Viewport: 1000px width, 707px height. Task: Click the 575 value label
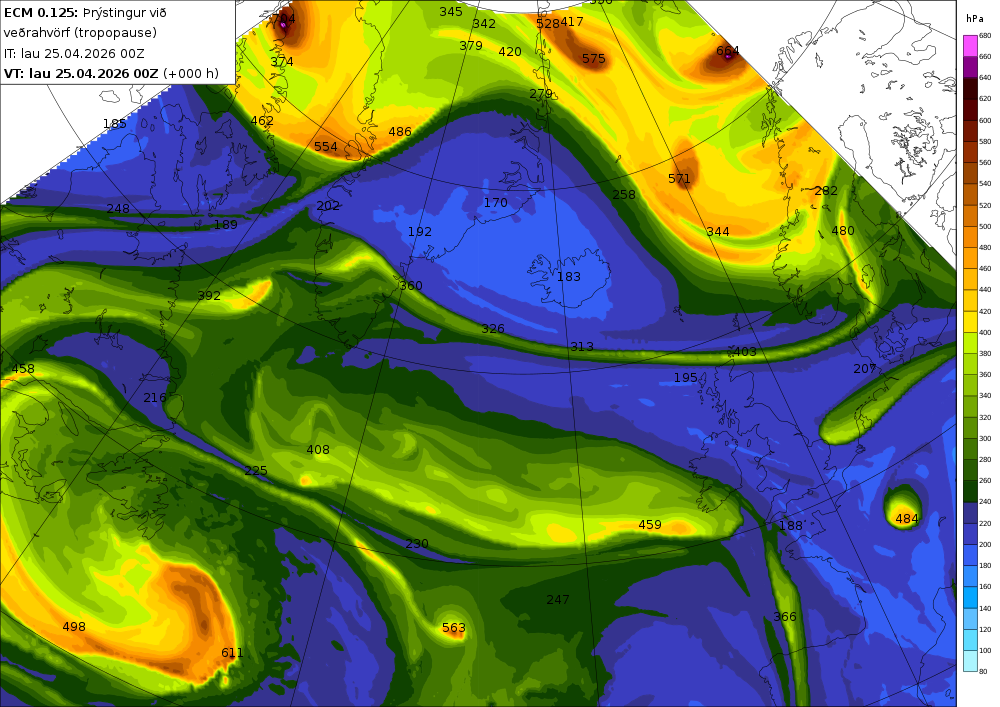tap(593, 59)
